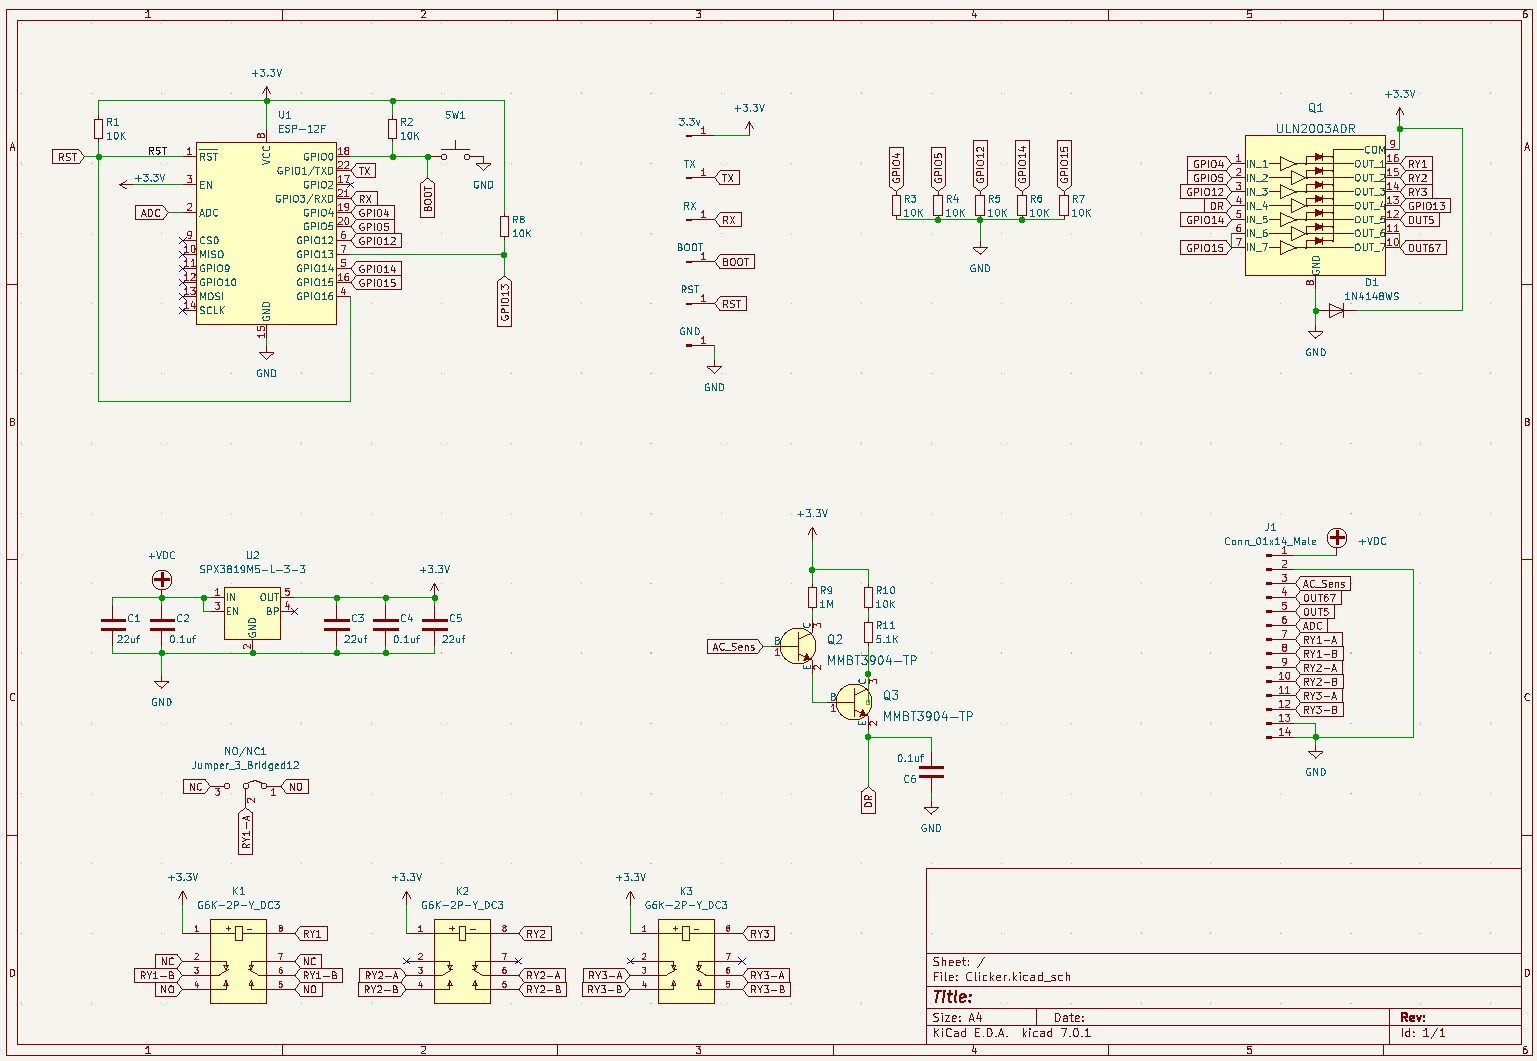Select the RY1 label at Q1 pin 16
Image resolution: width=1537 pixels, height=1061 pixels.
tap(1418, 164)
